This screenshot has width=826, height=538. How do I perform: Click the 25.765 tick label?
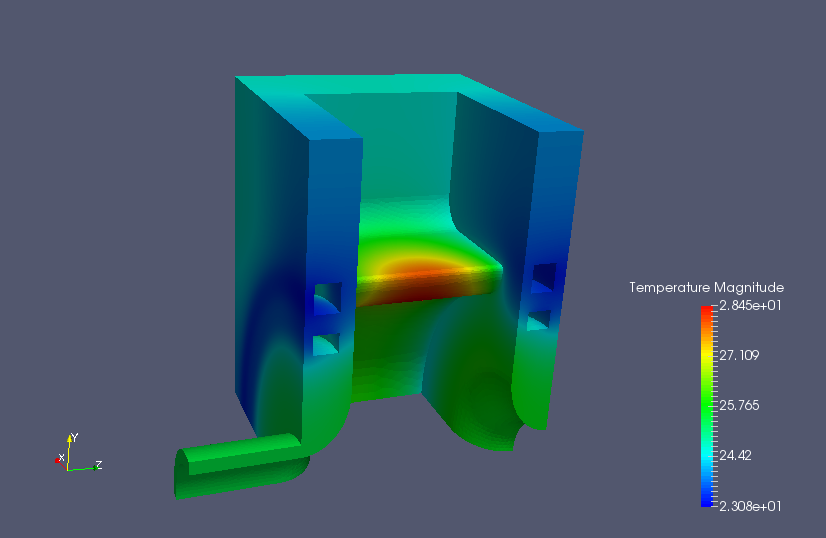pos(739,405)
